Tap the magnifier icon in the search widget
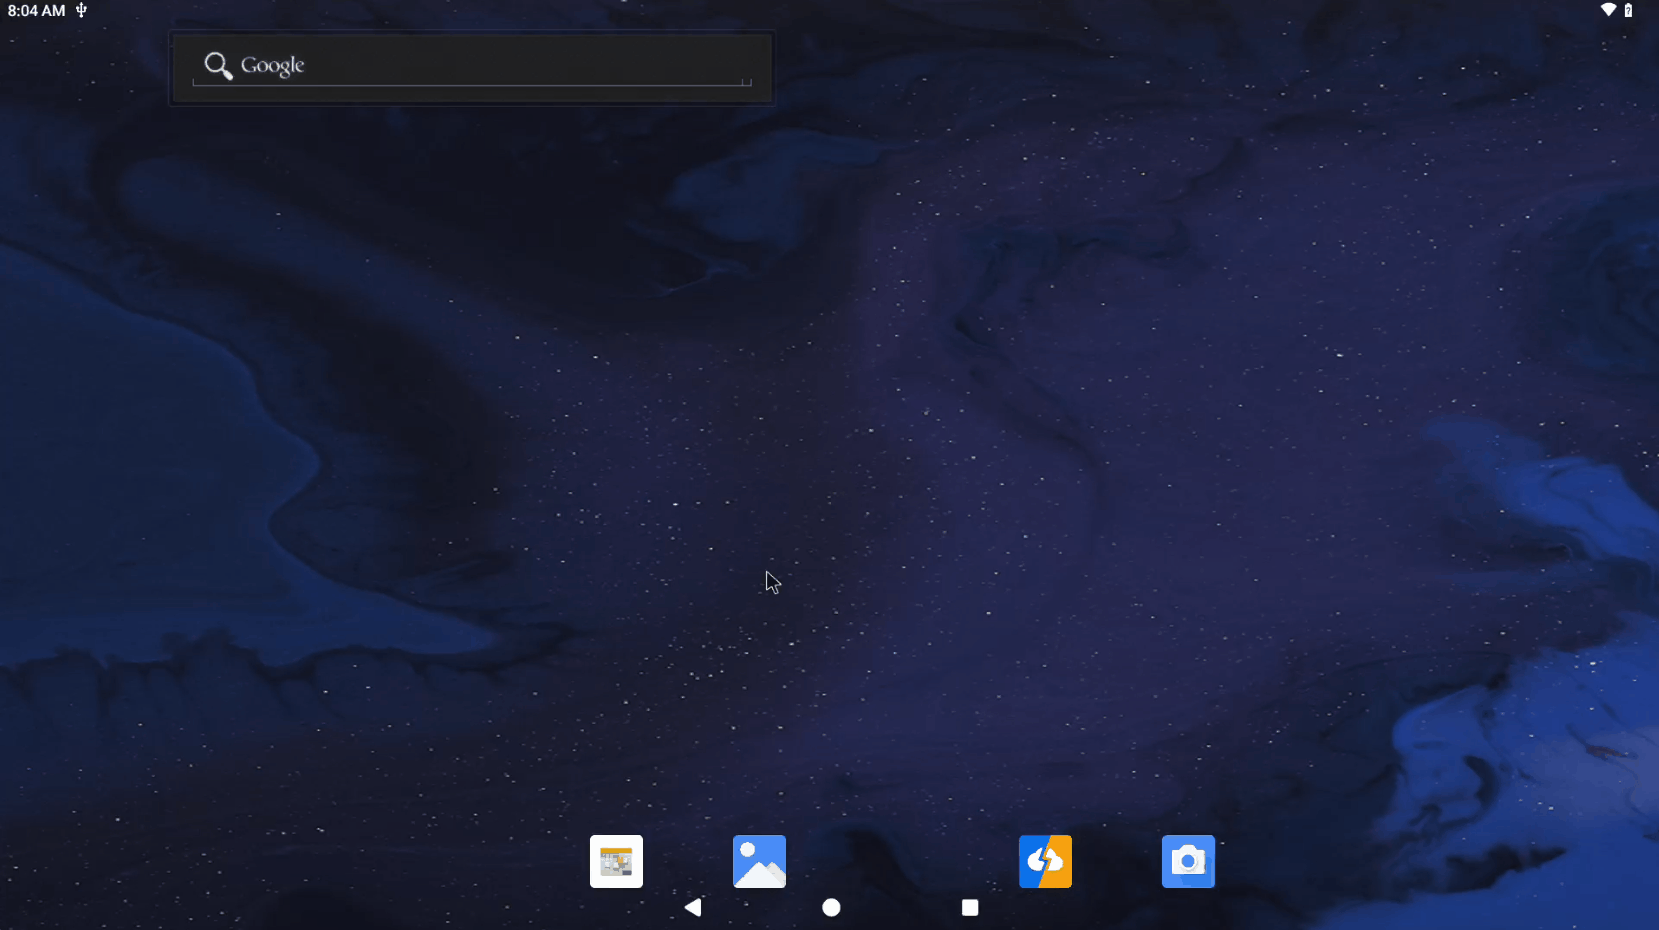The width and height of the screenshot is (1659, 930). click(217, 65)
